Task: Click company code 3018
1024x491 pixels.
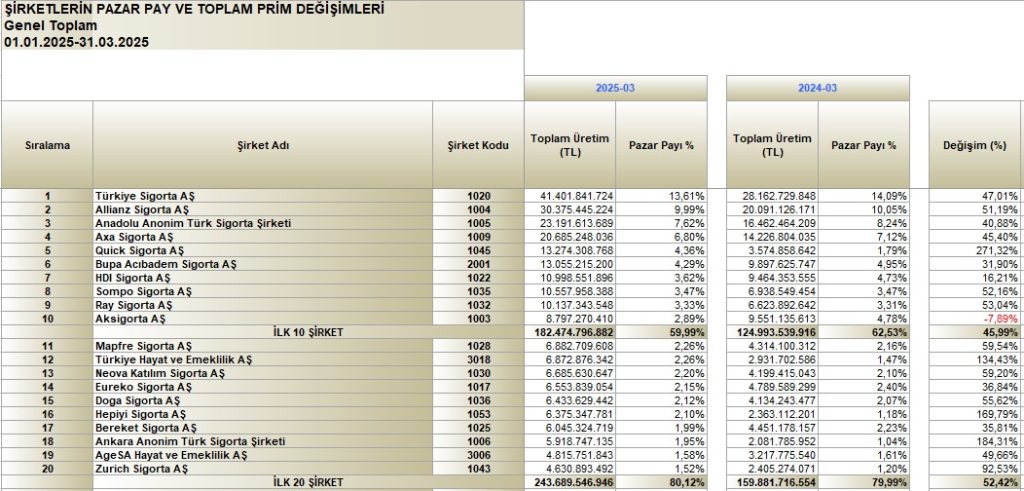Action: click(479, 360)
